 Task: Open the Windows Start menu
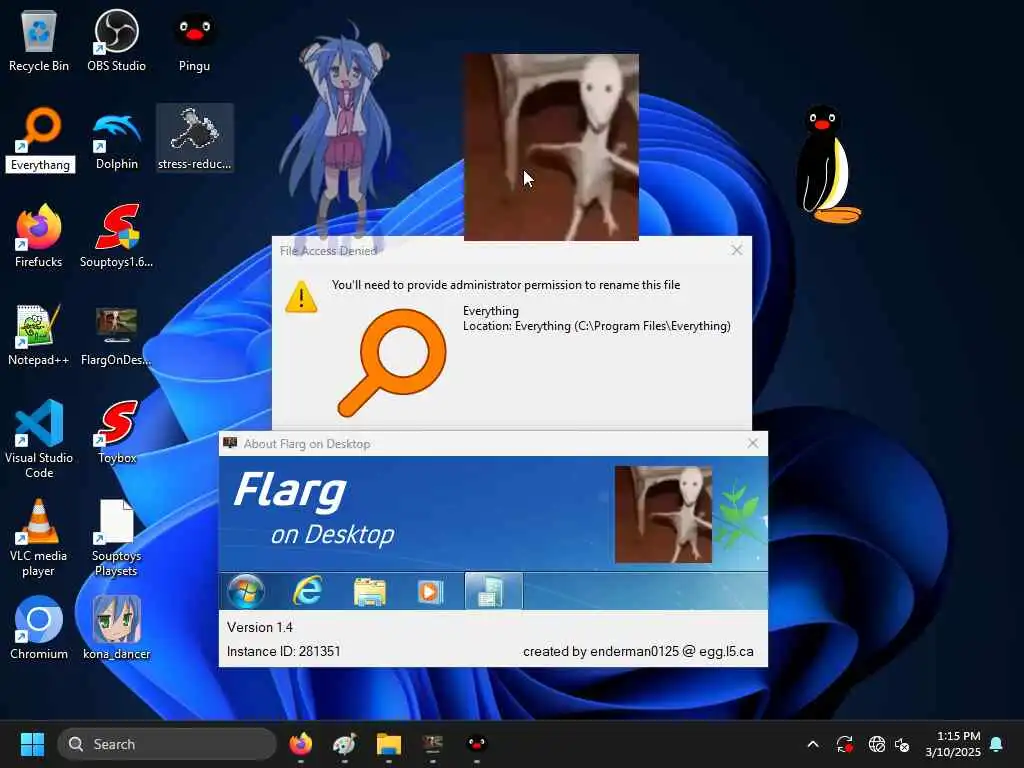[x=32, y=744]
